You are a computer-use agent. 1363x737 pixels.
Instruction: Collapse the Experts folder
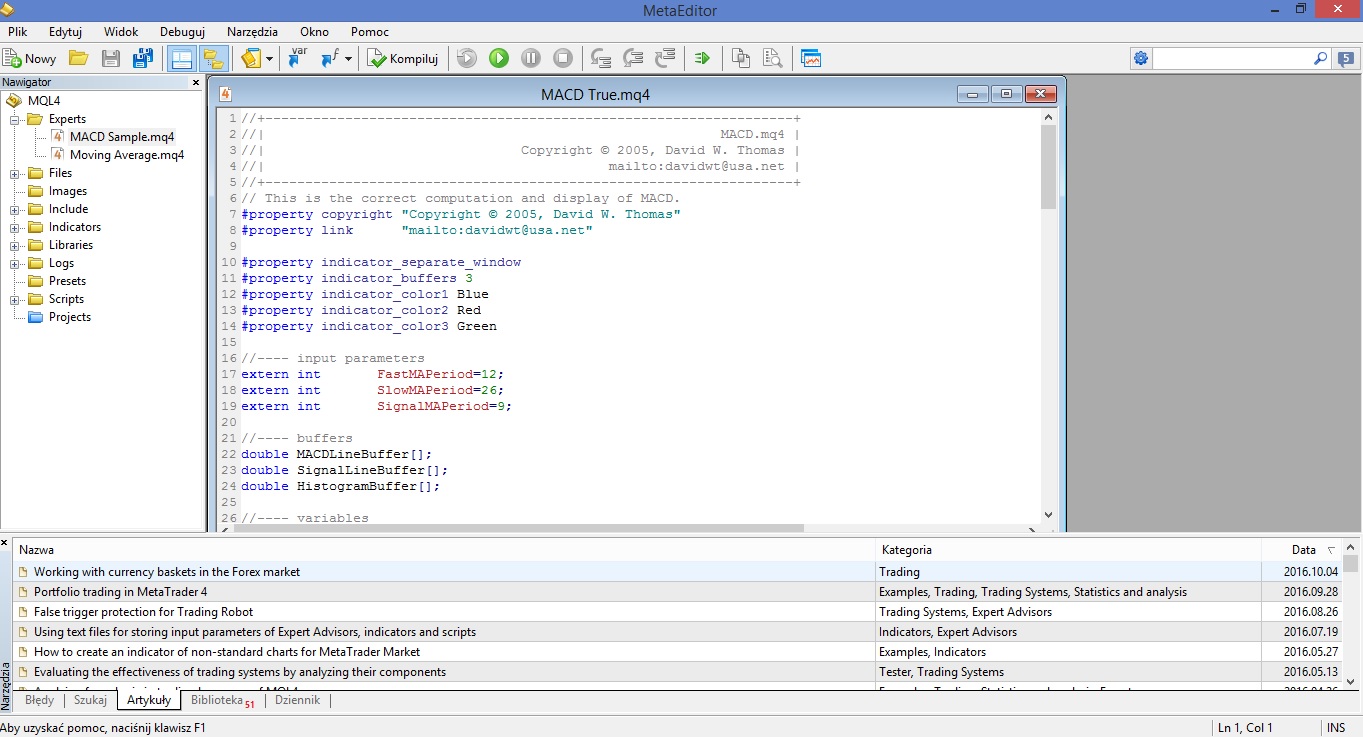tap(15, 119)
